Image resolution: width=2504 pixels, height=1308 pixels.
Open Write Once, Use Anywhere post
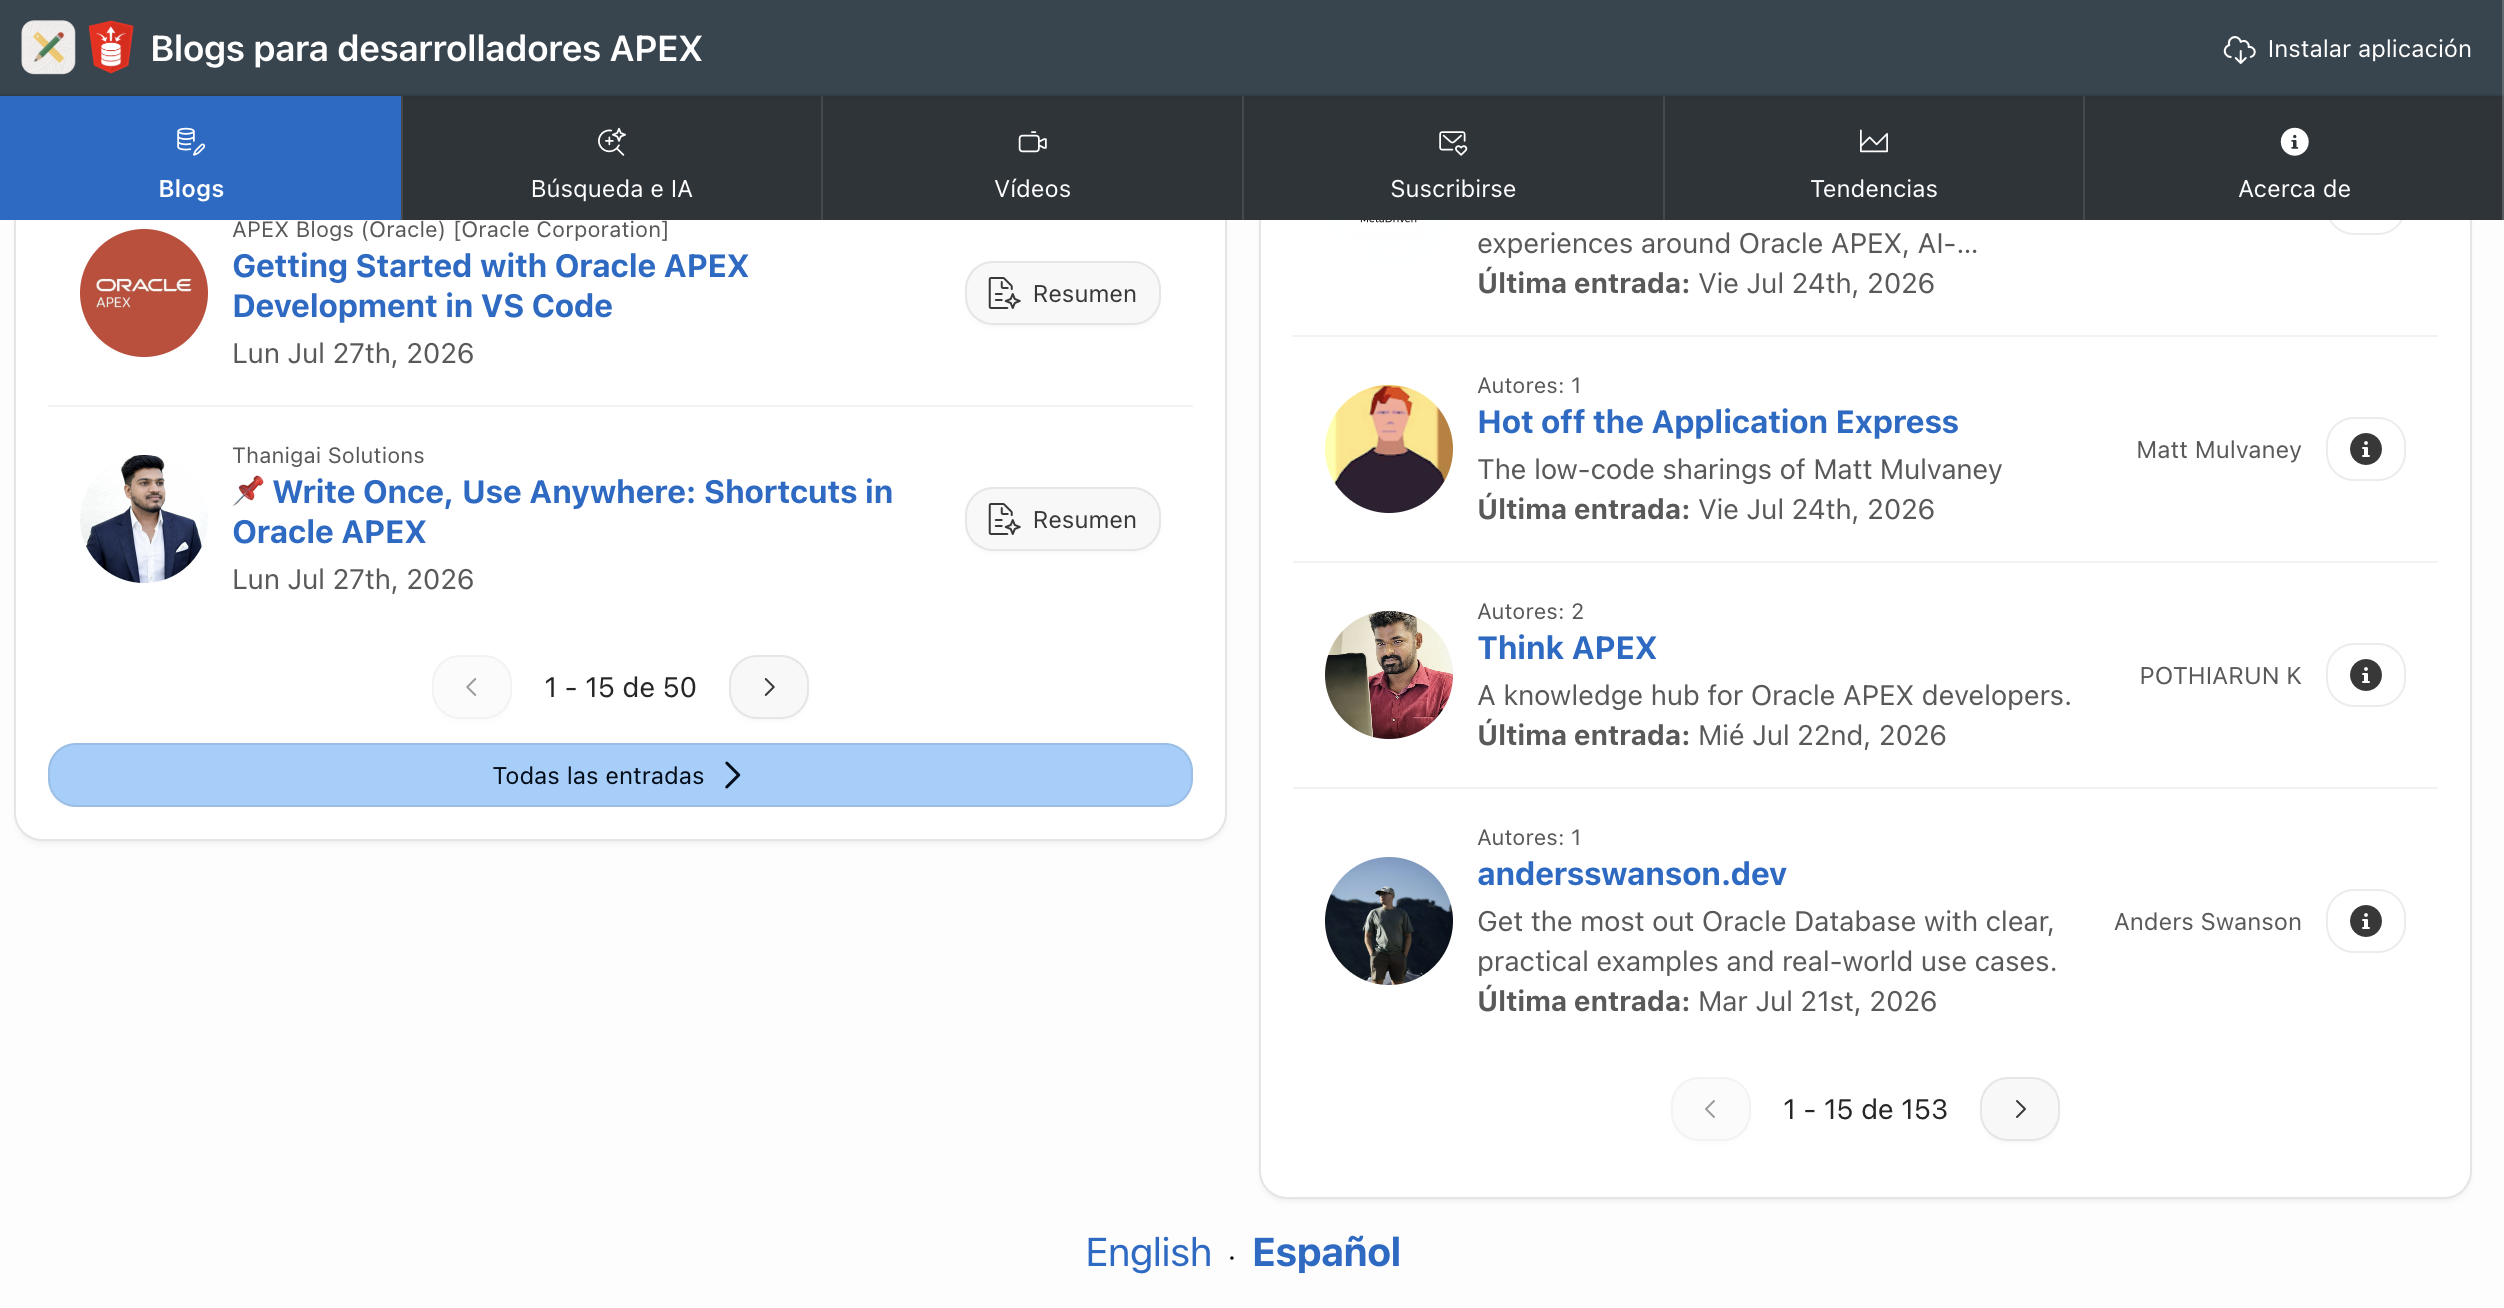coord(563,511)
